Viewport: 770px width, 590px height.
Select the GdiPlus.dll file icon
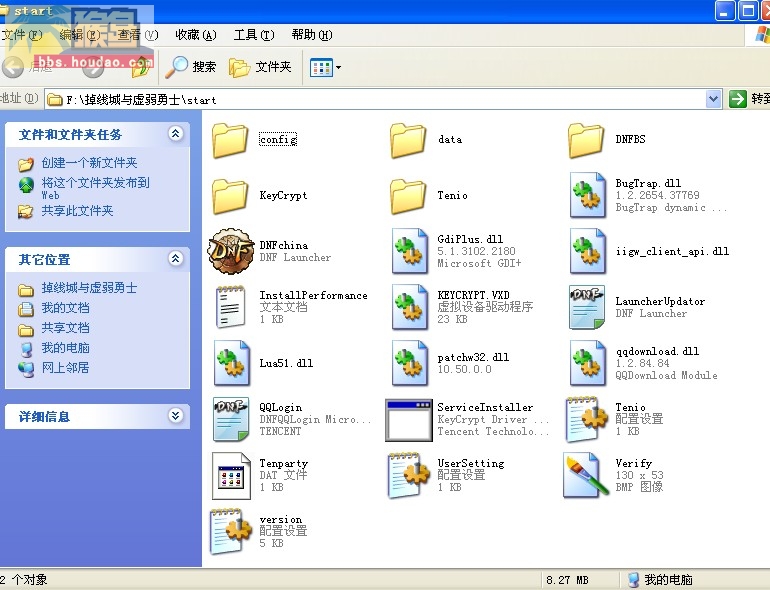pos(409,251)
